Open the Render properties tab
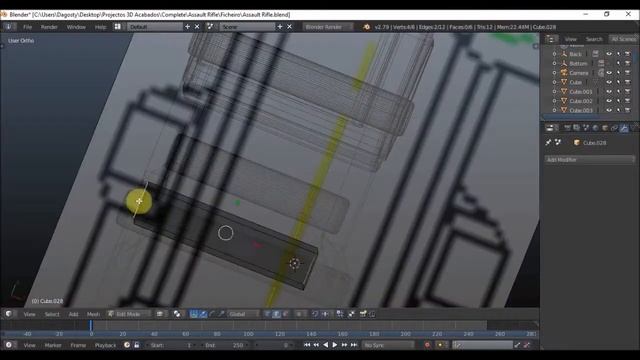Image resolution: width=640 pixels, height=360 pixels. [x=567, y=128]
